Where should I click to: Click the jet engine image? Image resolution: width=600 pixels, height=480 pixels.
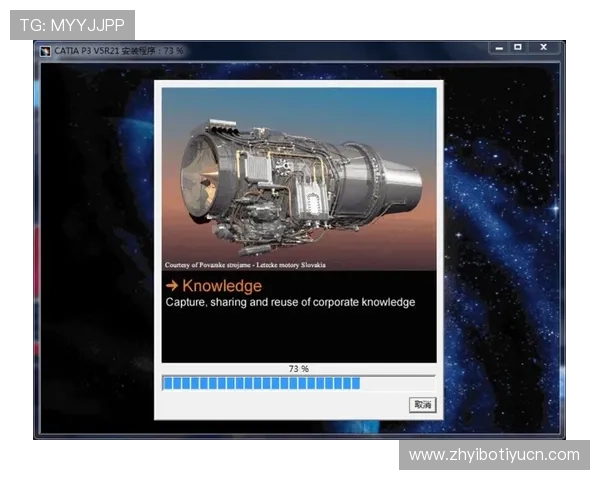[298, 178]
